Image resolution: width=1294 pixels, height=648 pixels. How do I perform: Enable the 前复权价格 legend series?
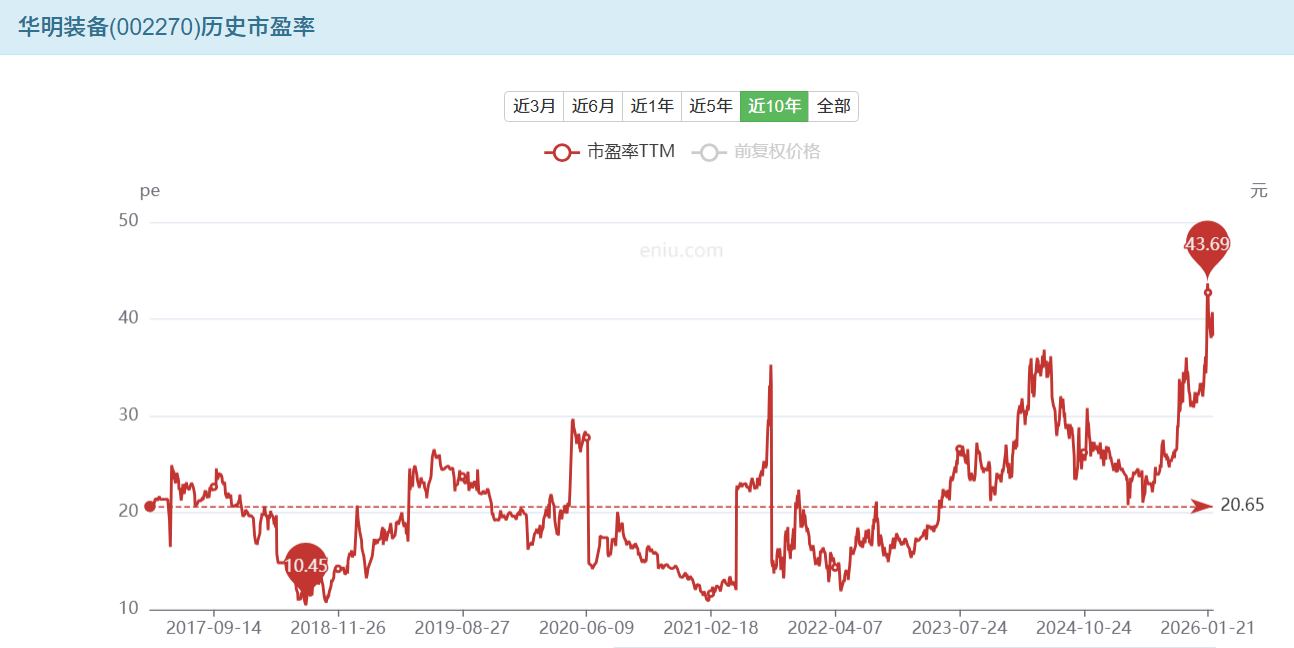[x=756, y=152]
